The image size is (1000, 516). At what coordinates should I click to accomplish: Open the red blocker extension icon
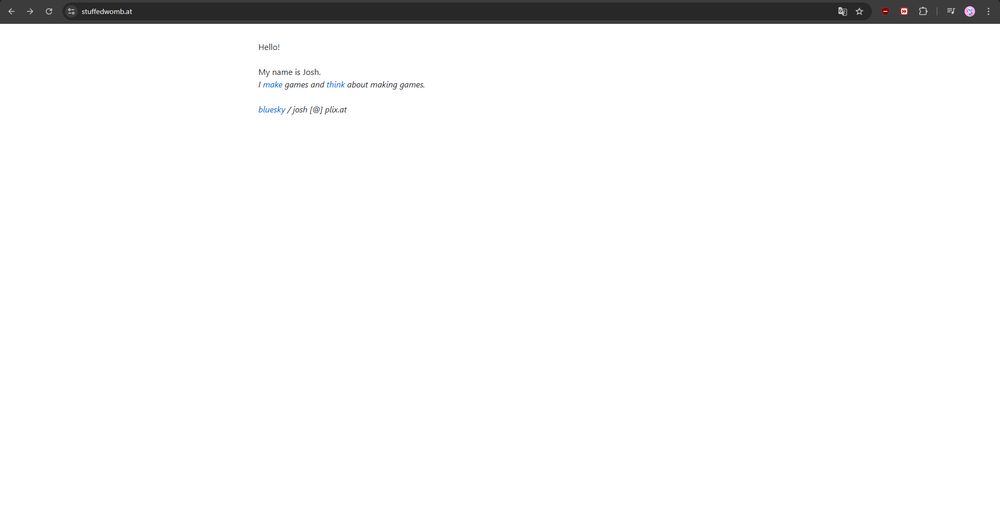pyautogui.click(x=885, y=11)
